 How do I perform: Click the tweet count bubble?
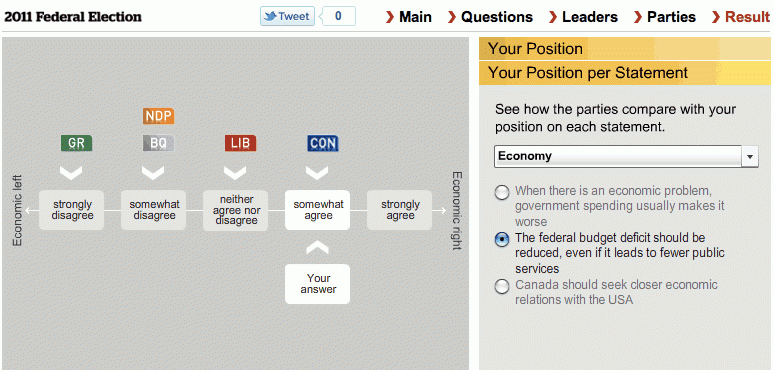click(338, 16)
